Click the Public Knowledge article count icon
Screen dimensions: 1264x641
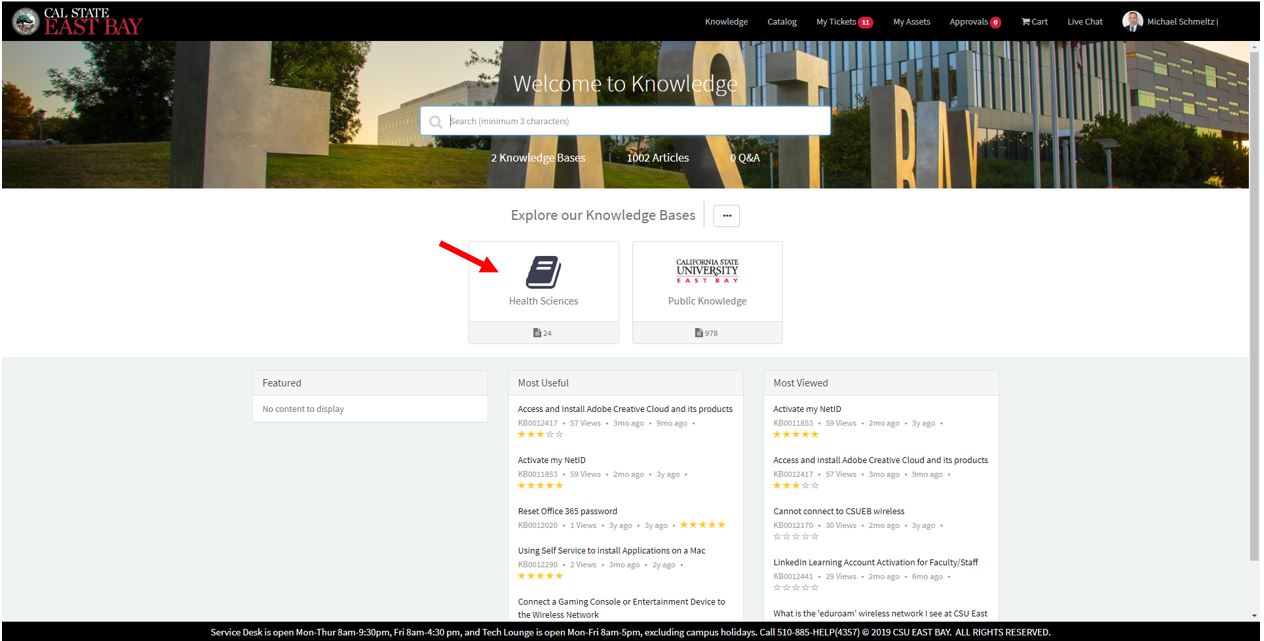point(699,333)
